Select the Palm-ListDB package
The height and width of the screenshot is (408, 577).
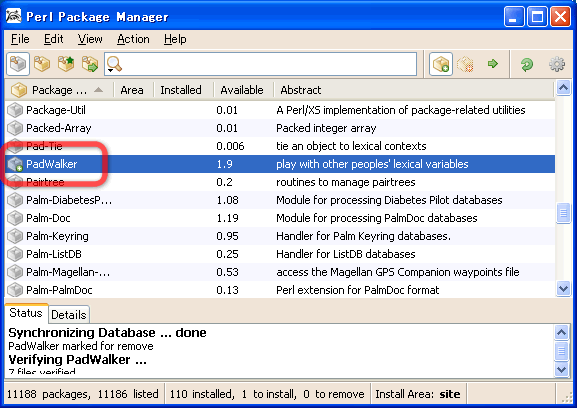point(280,254)
